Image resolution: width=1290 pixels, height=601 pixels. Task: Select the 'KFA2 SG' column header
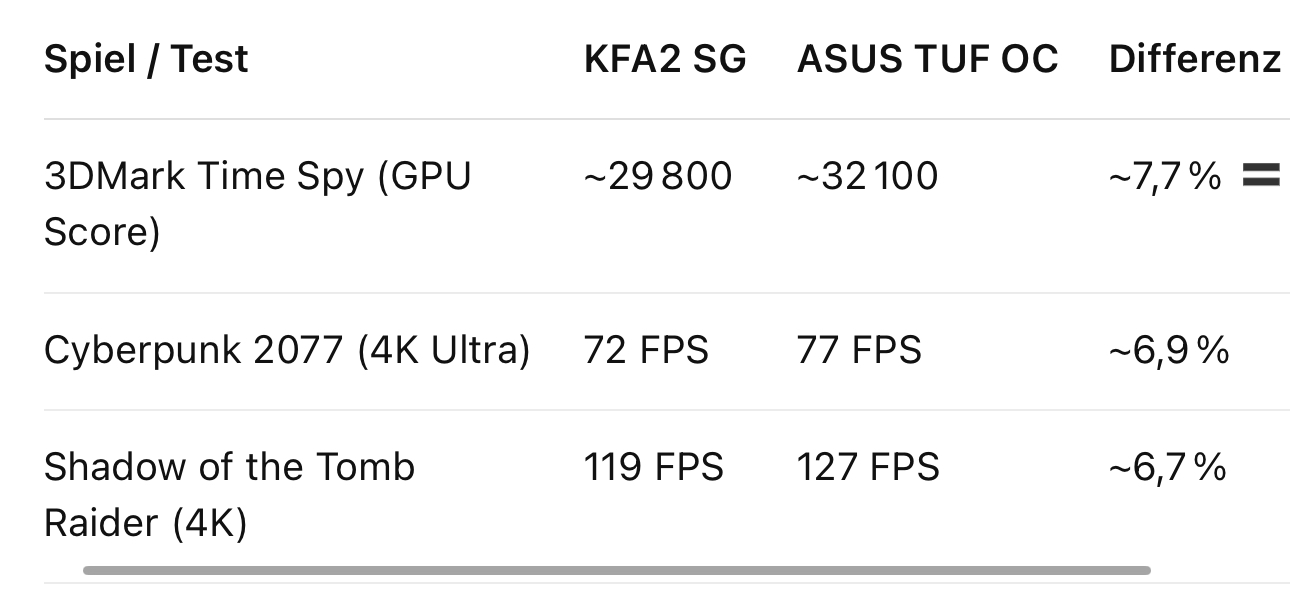click(x=665, y=59)
